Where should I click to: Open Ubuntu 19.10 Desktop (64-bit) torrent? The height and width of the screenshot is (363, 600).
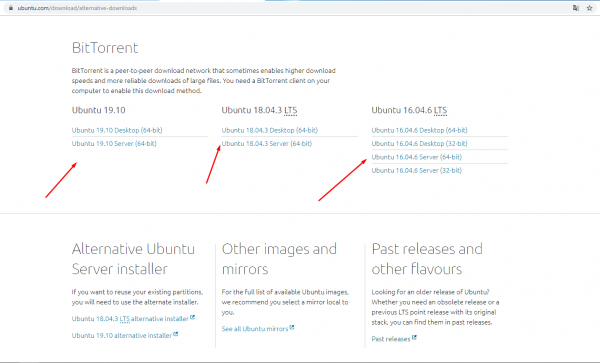point(117,130)
